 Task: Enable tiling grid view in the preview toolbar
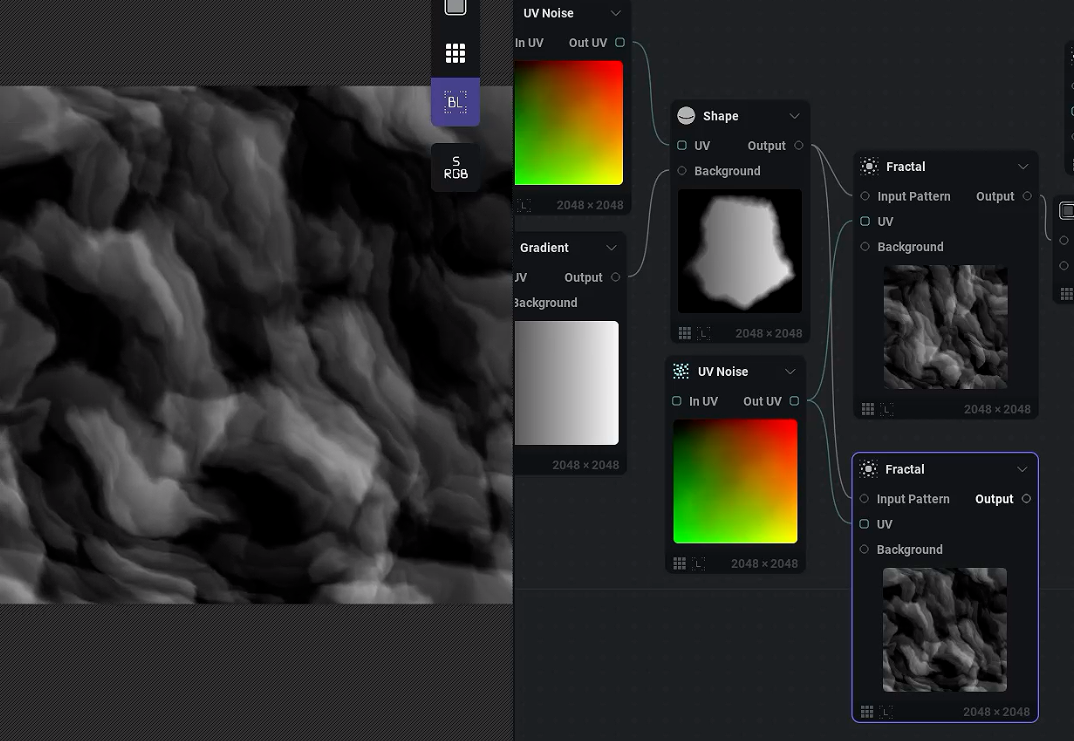tap(455, 53)
